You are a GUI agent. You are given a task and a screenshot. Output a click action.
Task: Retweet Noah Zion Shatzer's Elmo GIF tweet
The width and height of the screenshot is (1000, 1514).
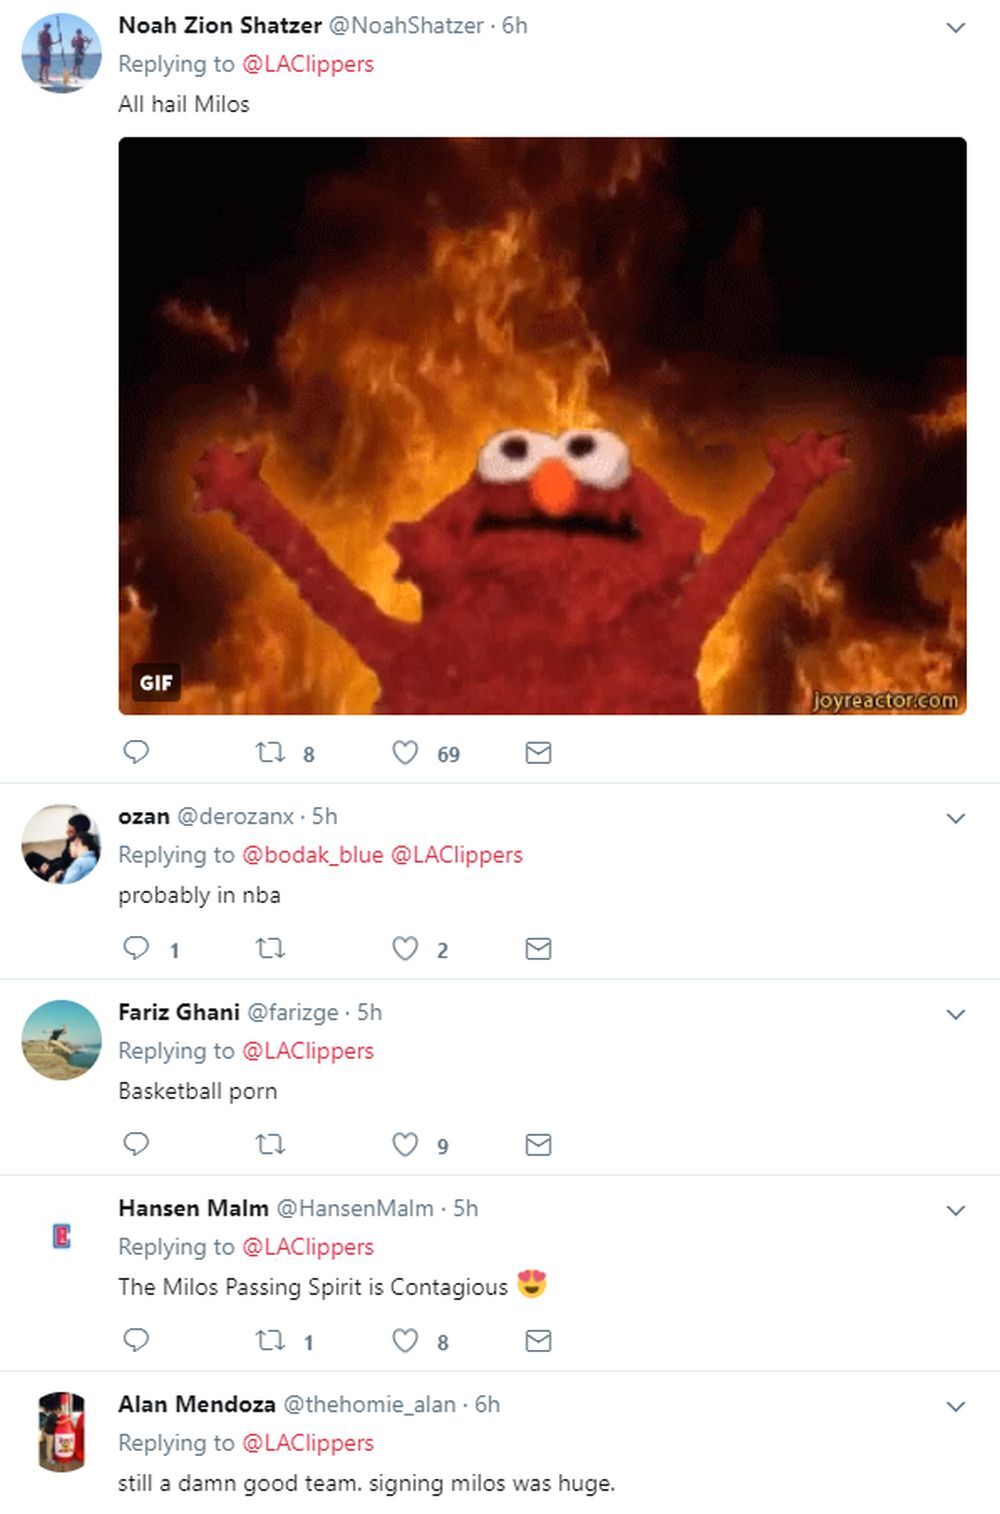[271, 752]
